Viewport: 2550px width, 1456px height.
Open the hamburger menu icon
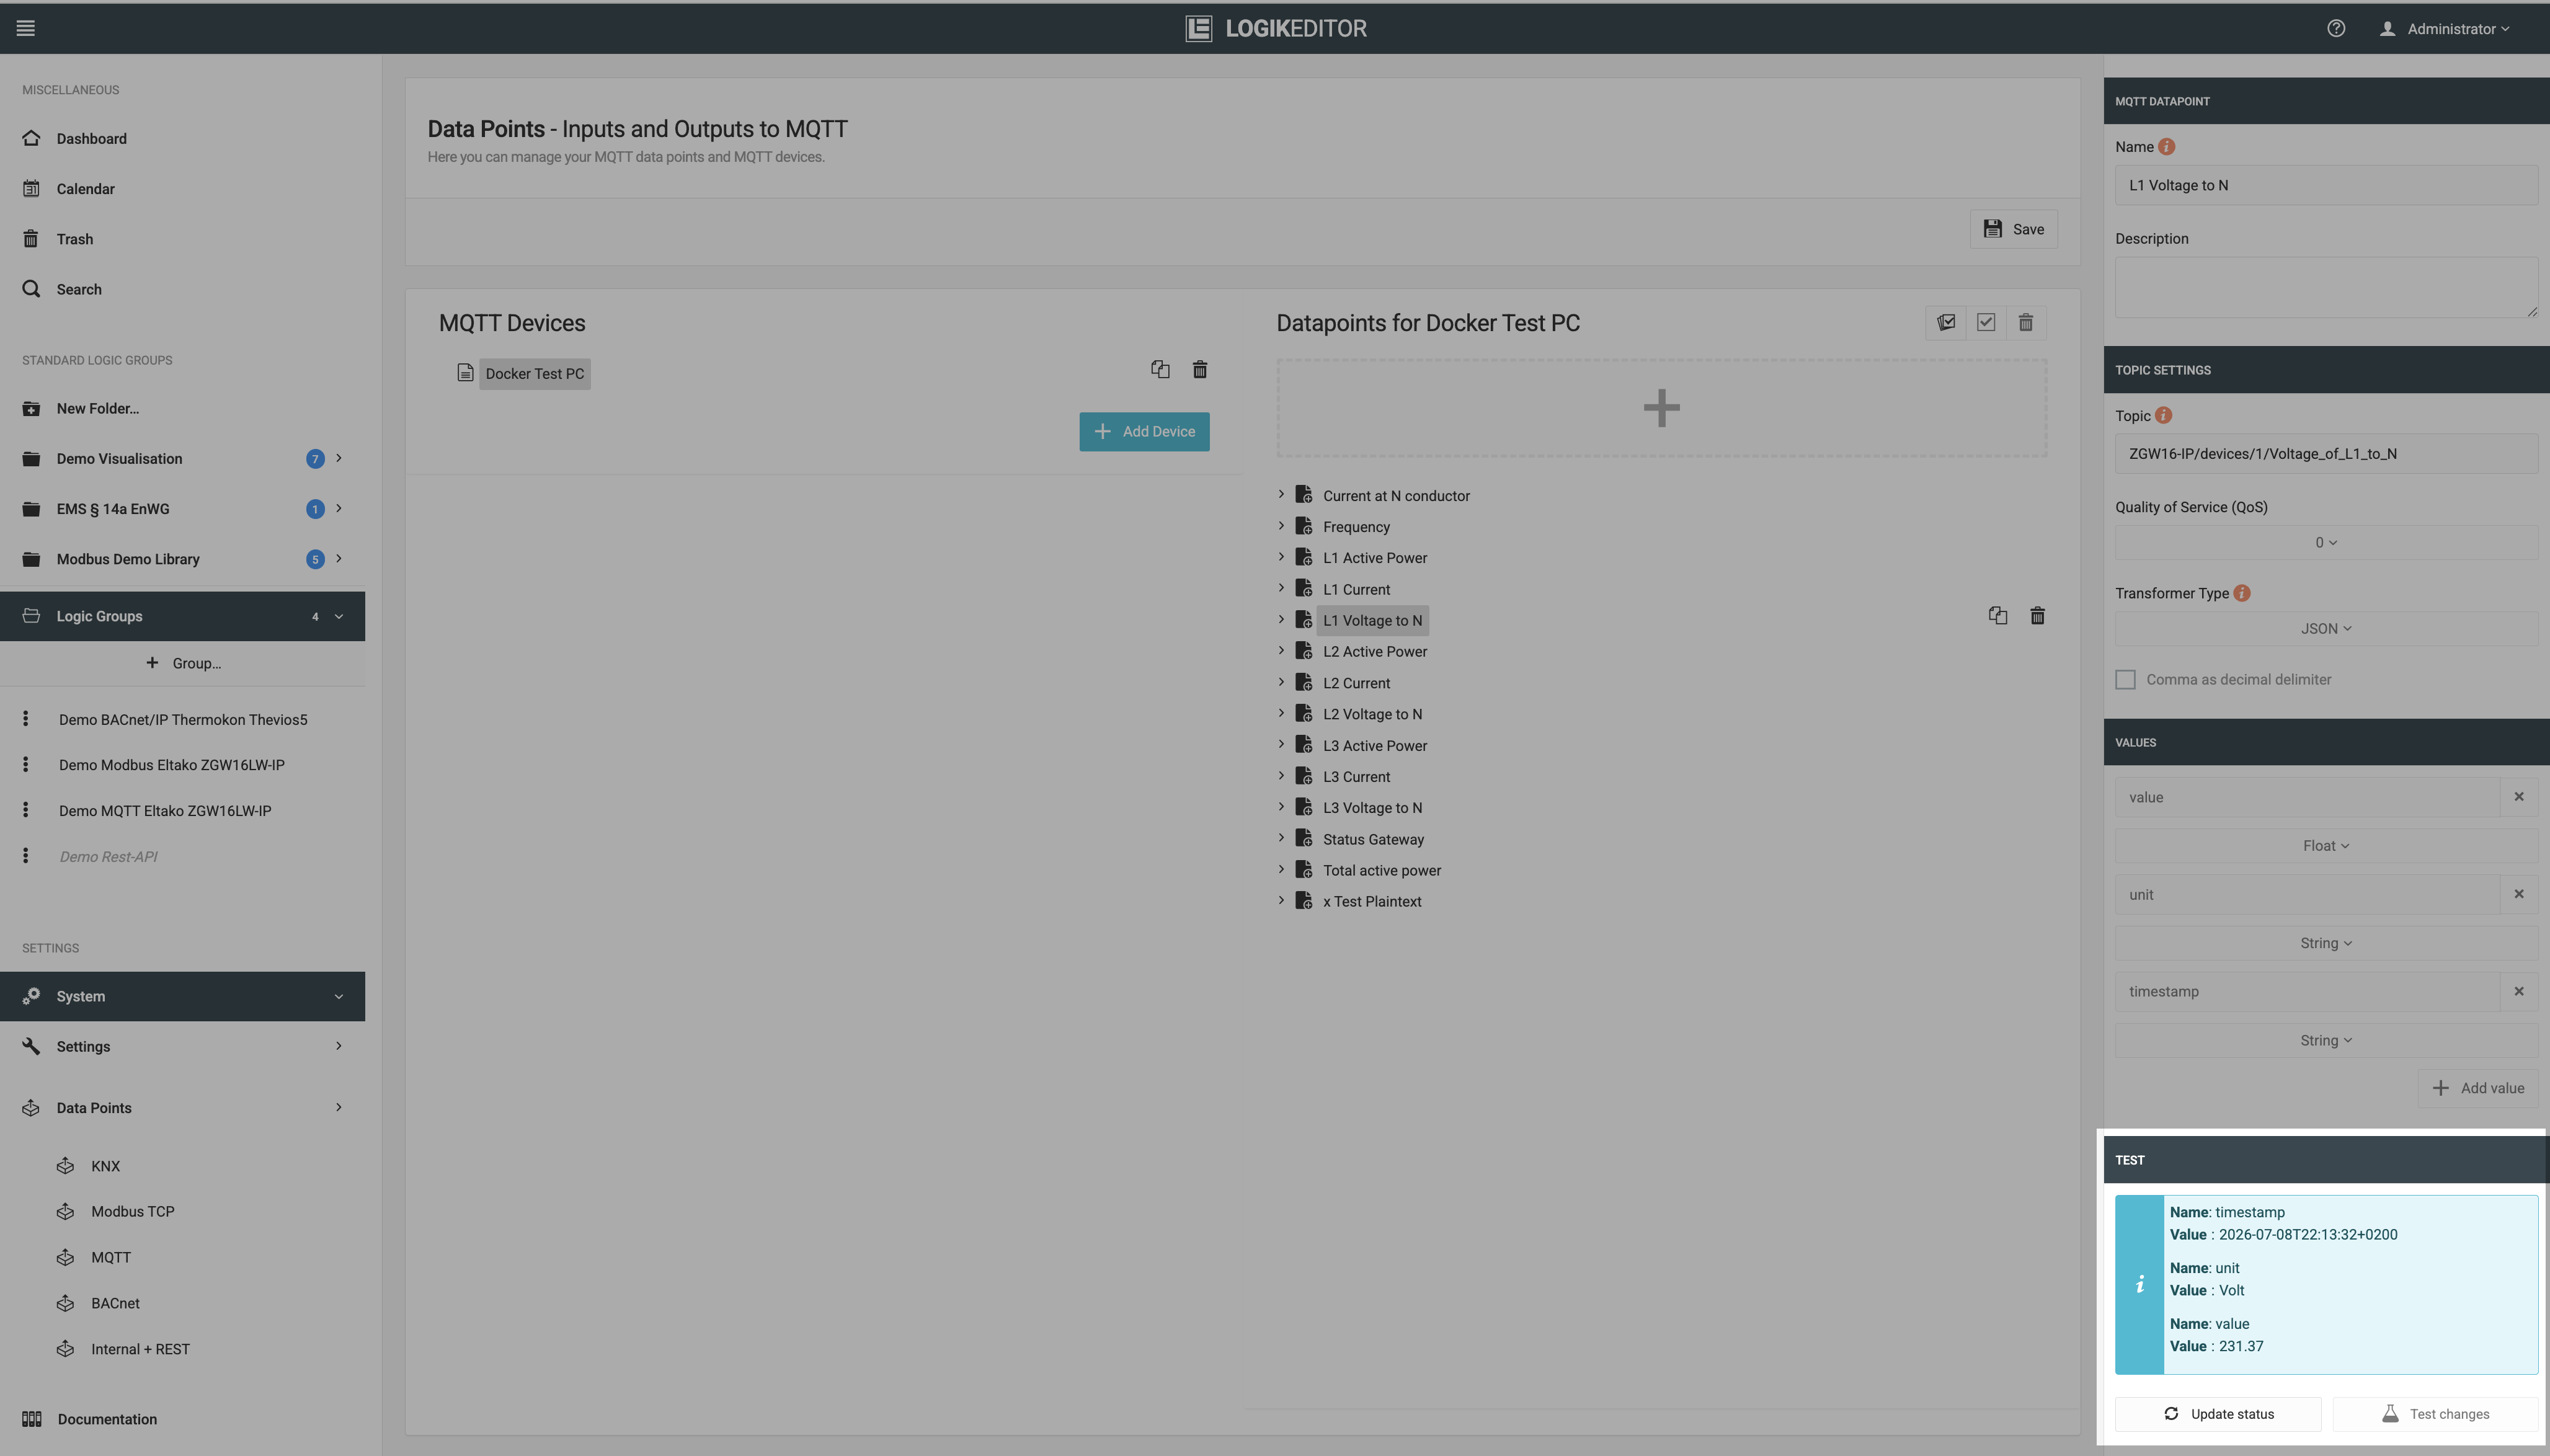(26, 28)
